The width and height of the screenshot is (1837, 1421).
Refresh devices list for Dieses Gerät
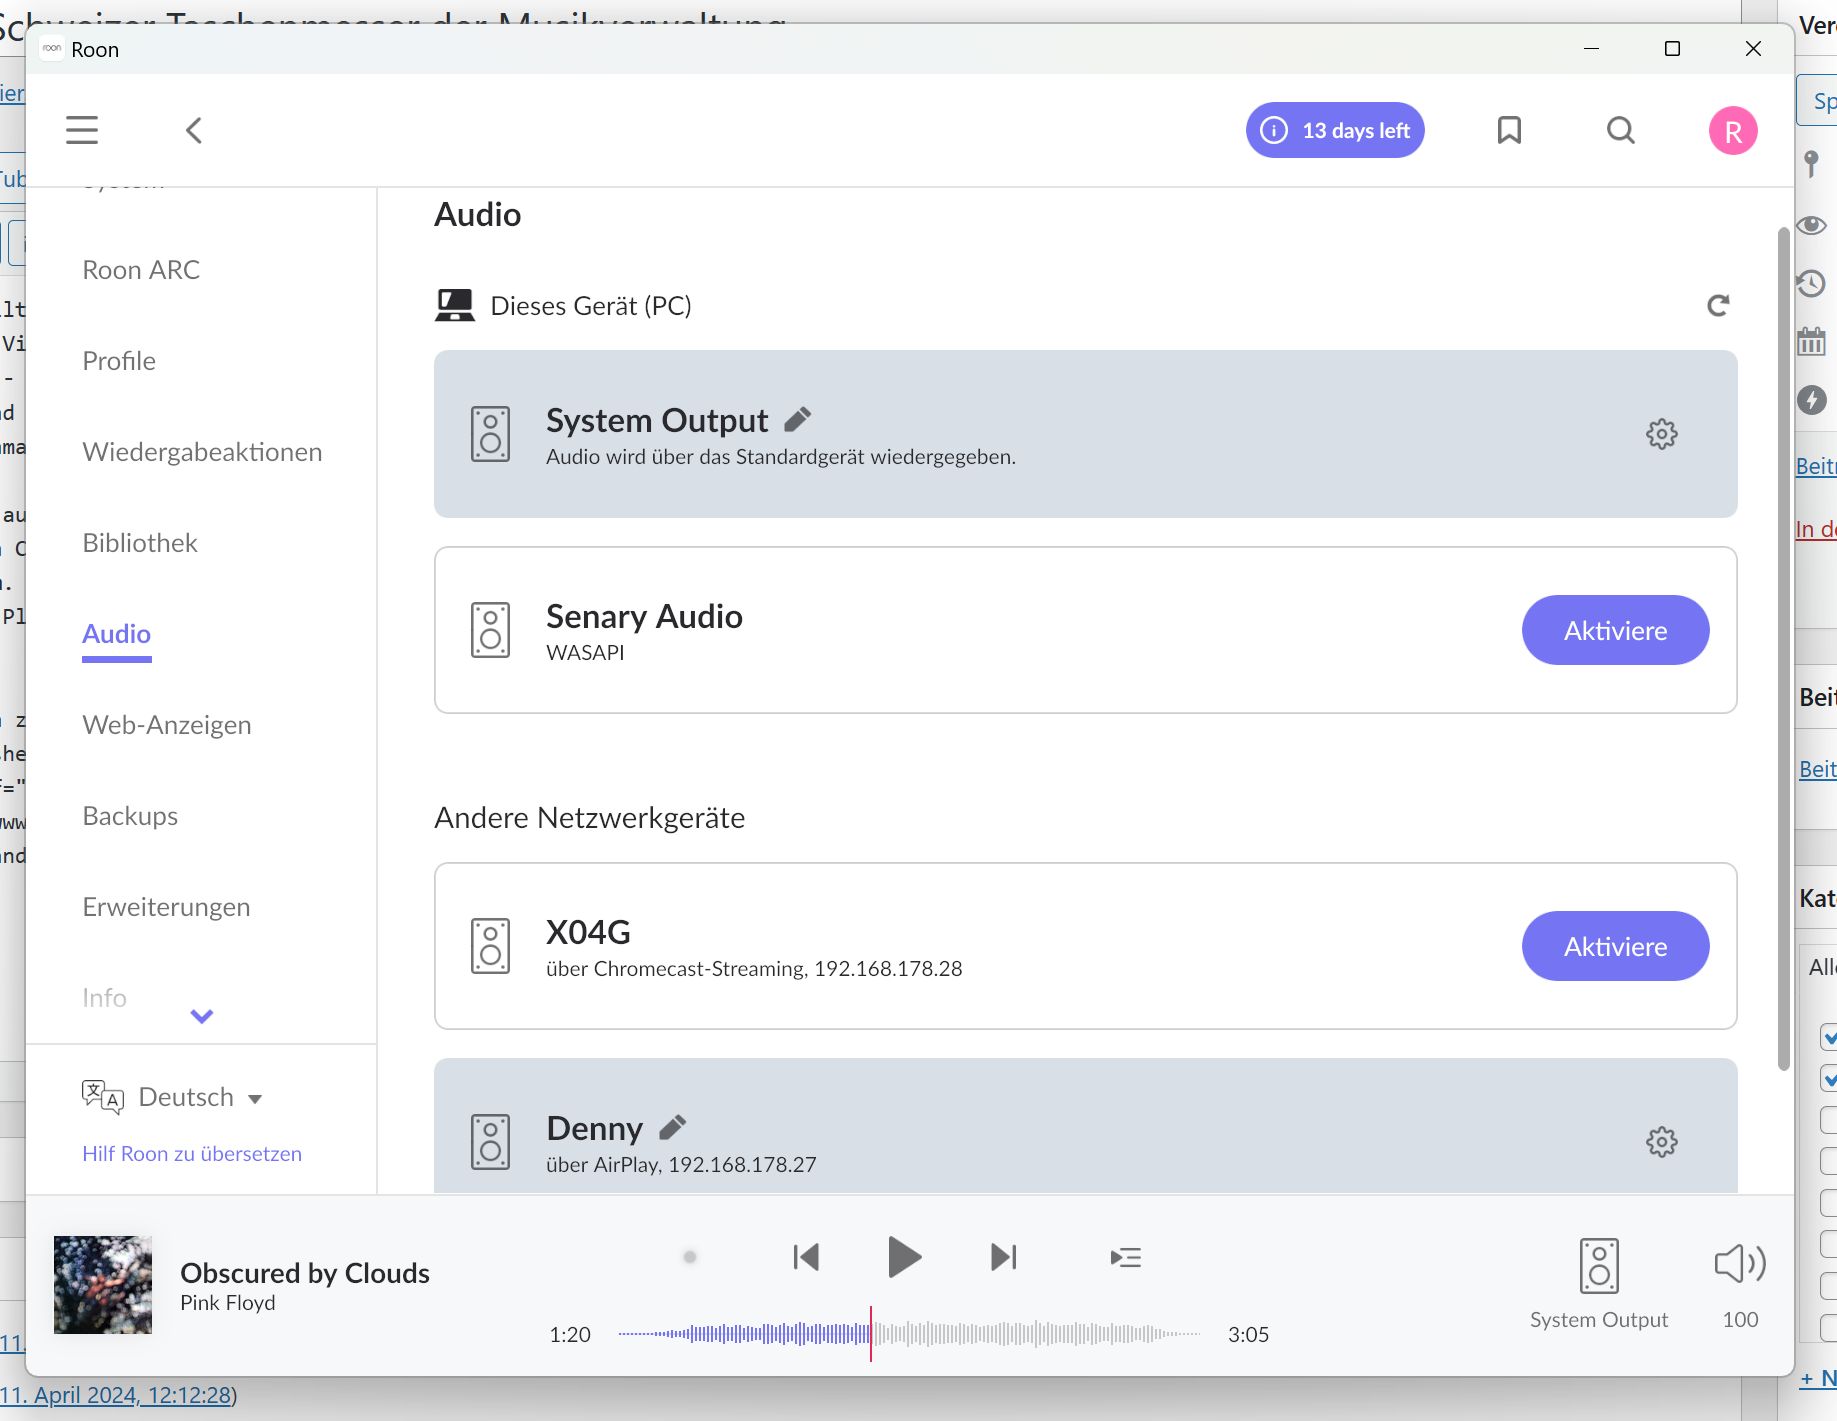click(x=1718, y=305)
